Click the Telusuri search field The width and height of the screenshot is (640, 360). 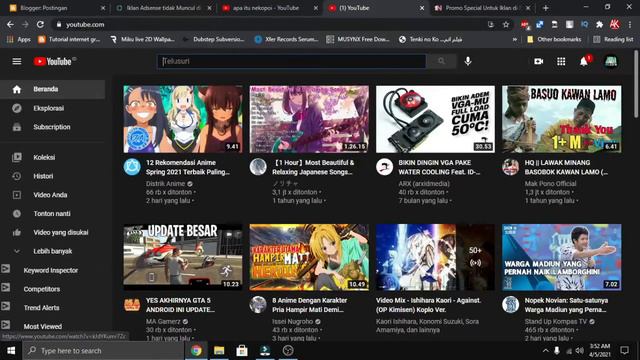291,61
